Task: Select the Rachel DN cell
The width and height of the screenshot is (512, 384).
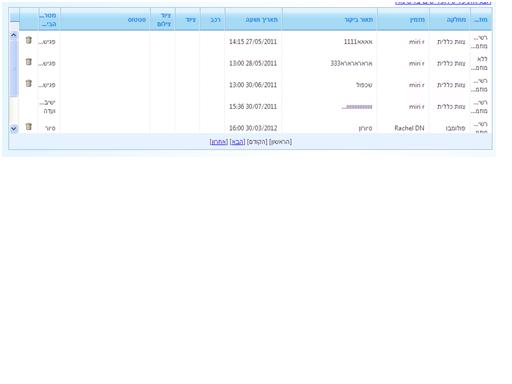Action: (x=409, y=128)
